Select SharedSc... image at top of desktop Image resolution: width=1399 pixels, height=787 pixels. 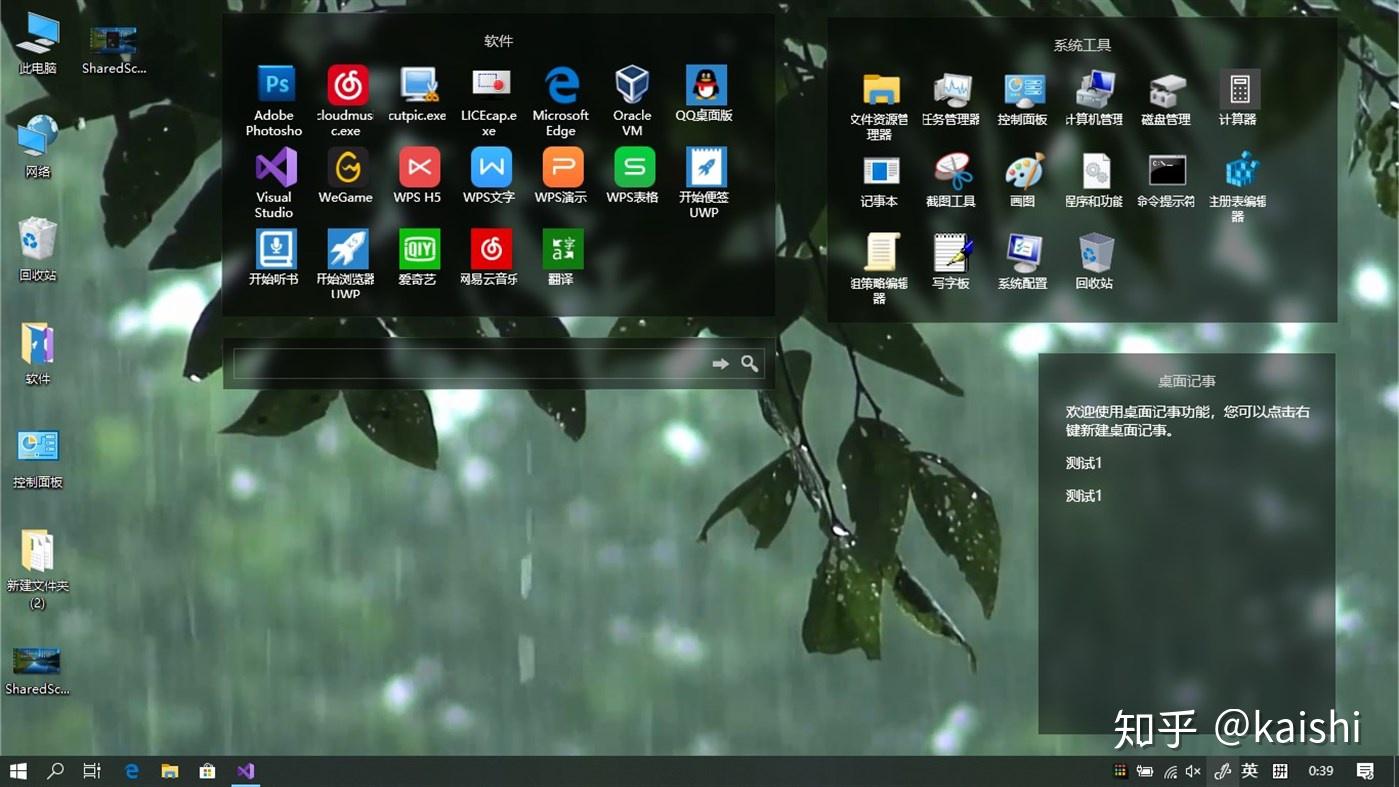[x=113, y=50]
